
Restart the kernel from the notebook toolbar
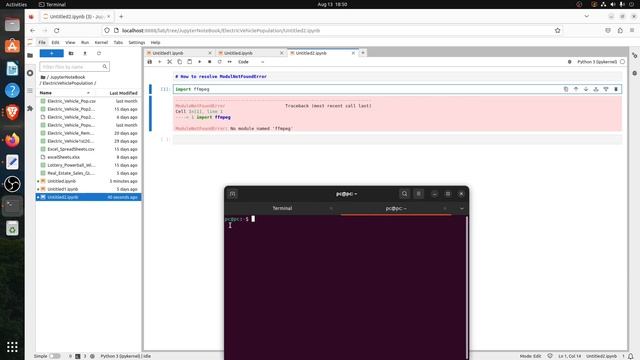pos(220,62)
